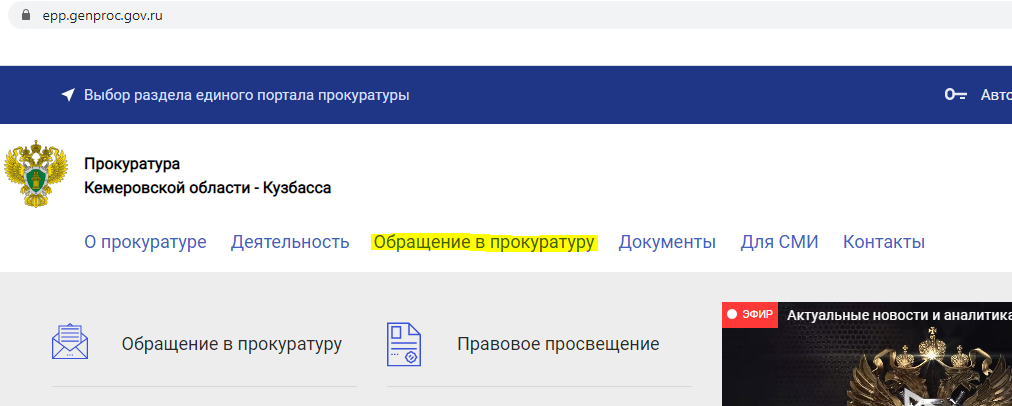
Task: Open the 'Контакты' menu
Action: 884,242
